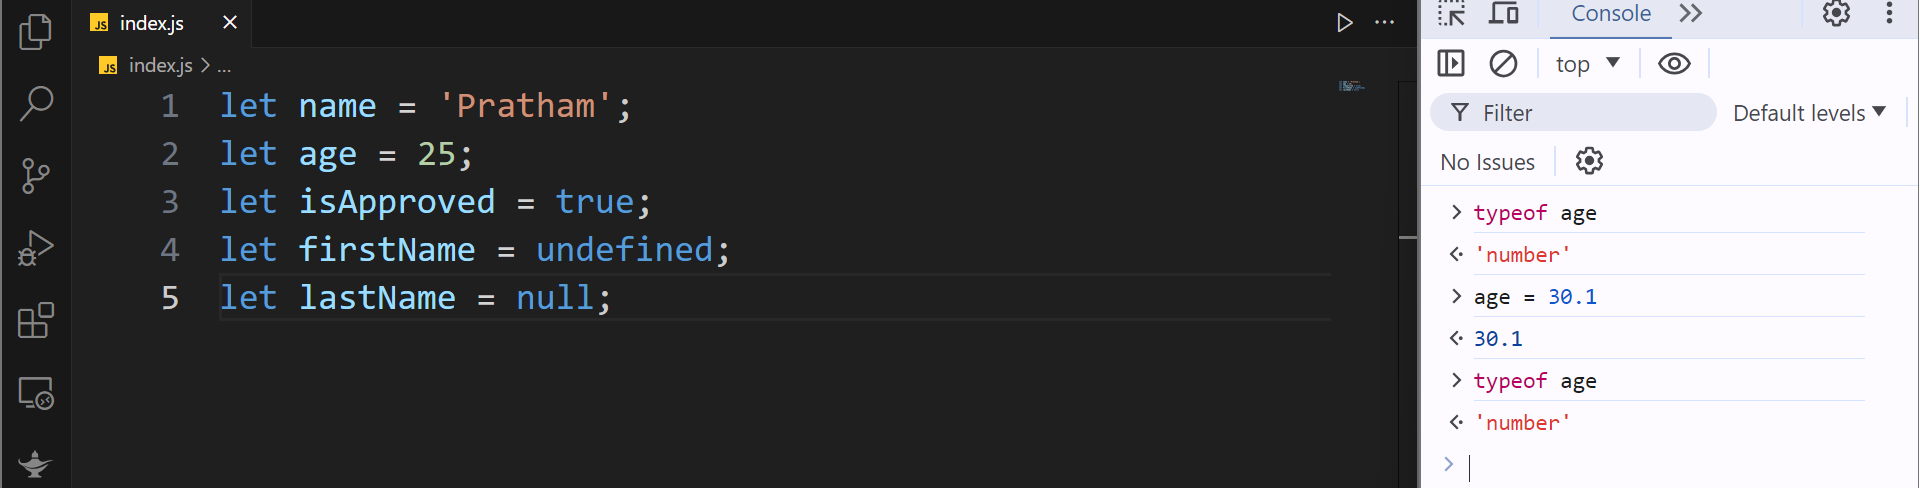Open console settings gear beside No Issues
Screen dimensions: 1919x488
pyautogui.click(x=1589, y=161)
